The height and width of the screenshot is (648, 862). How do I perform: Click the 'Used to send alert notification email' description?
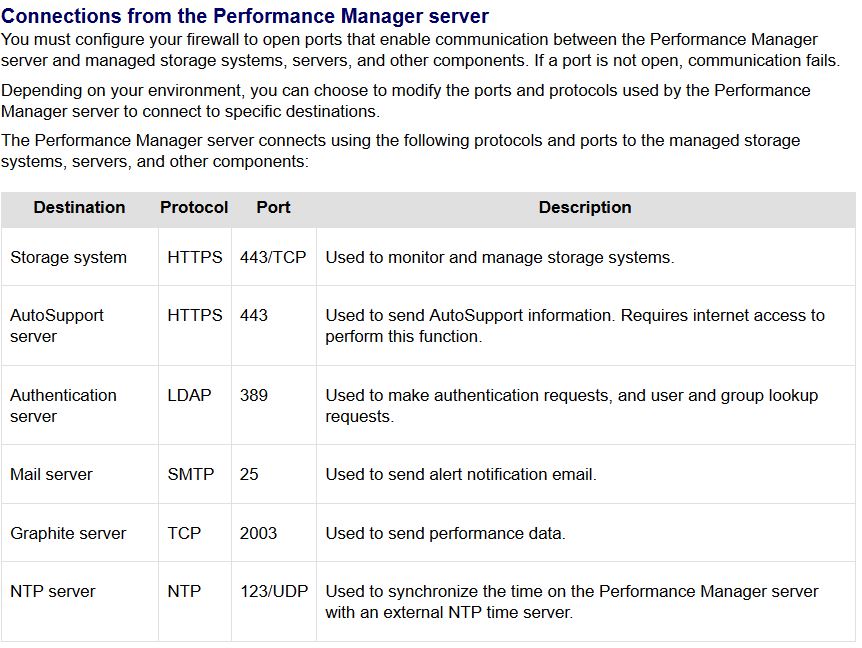coord(460,475)
